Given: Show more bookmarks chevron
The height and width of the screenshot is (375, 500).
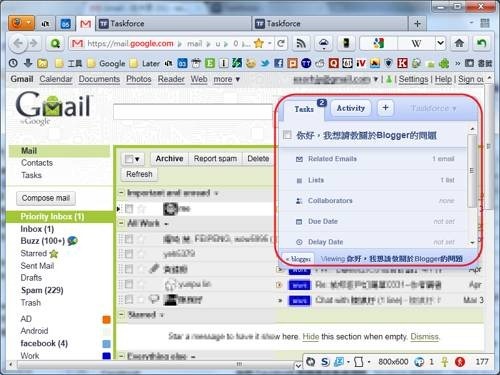Looking at the screenshot, I should [458, 63].
